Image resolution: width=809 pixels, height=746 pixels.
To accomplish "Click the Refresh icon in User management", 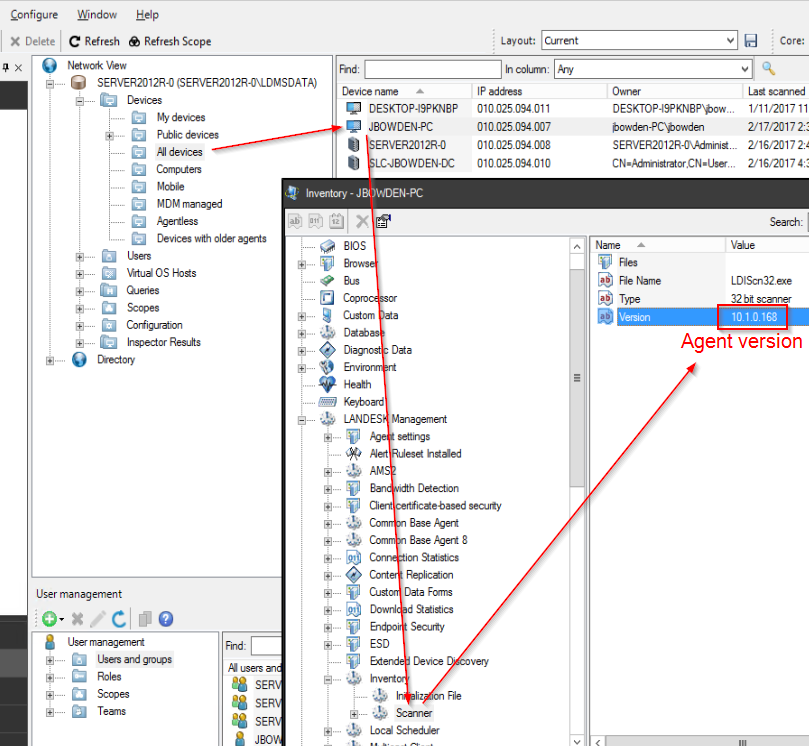I will 118,619.
